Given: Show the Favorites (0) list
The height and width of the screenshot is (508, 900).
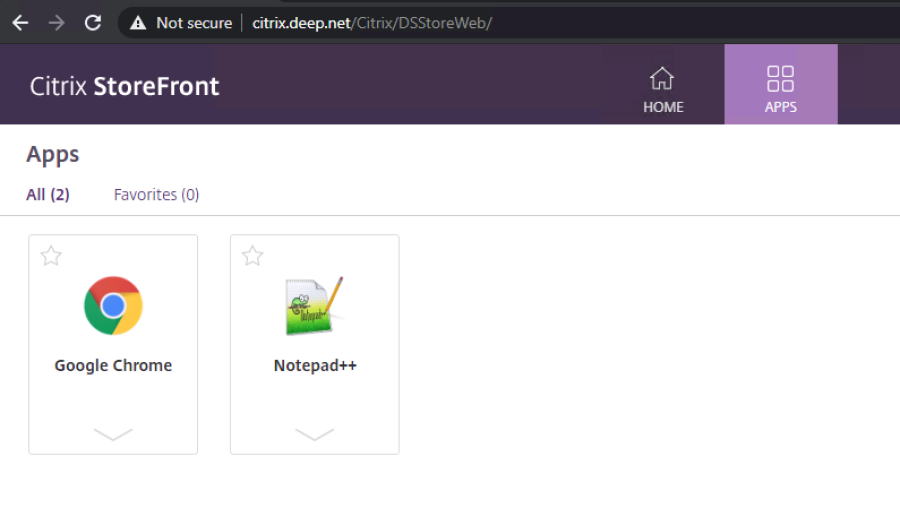Looking at the screenshot, I should [156, 195].
